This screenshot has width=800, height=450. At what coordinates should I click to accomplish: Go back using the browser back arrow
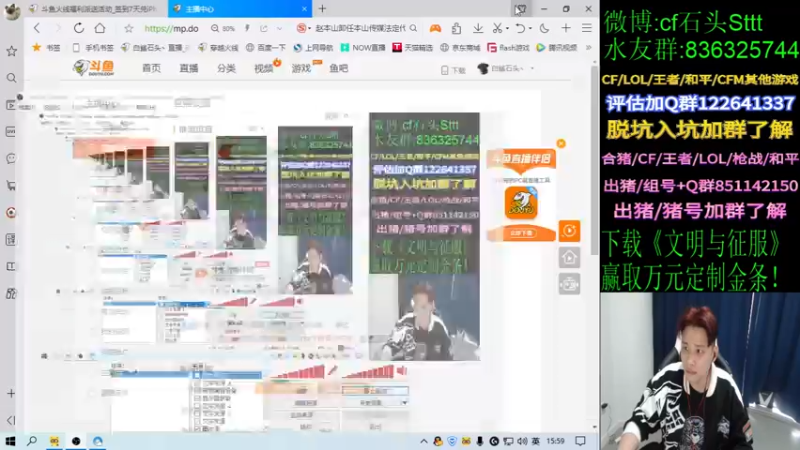coord(37,28)
